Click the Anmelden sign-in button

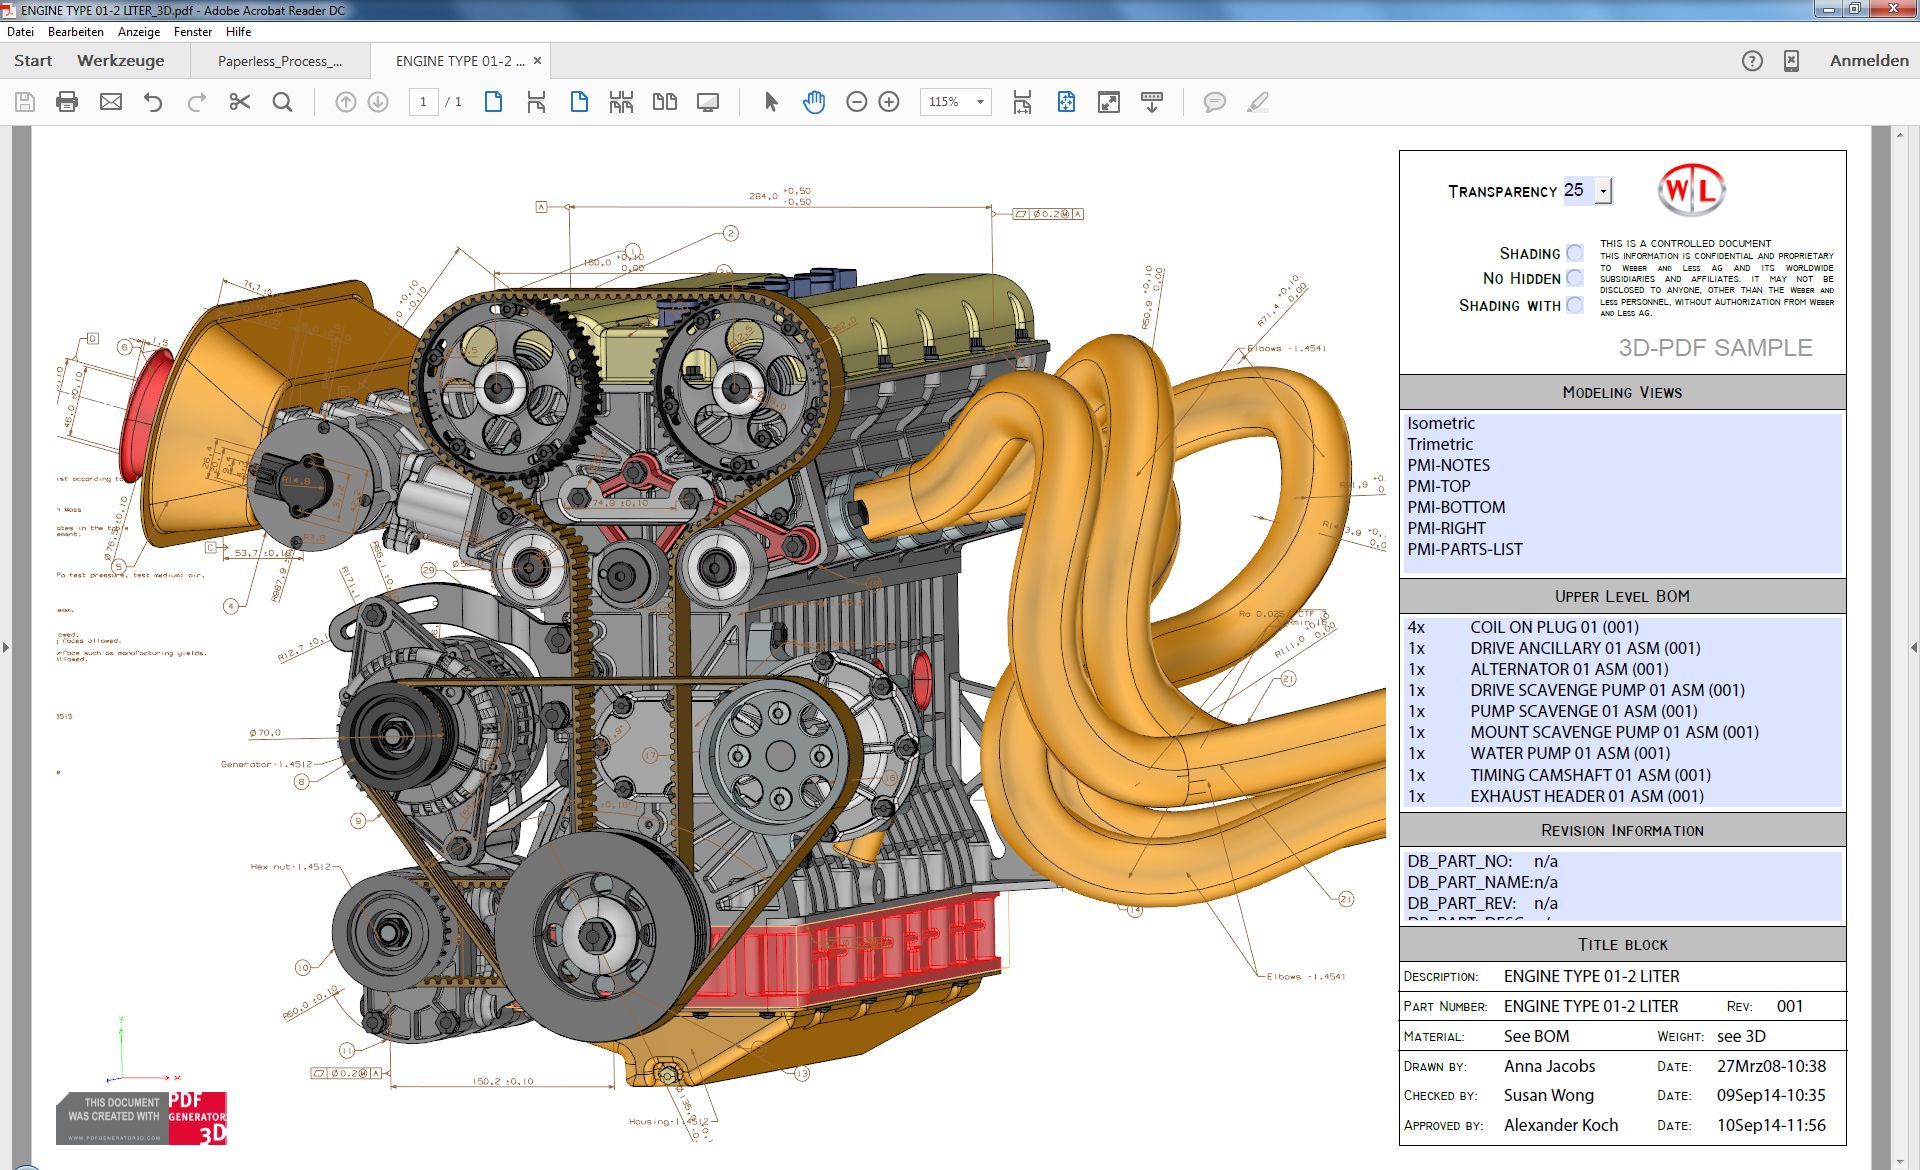click(1868, 61)
